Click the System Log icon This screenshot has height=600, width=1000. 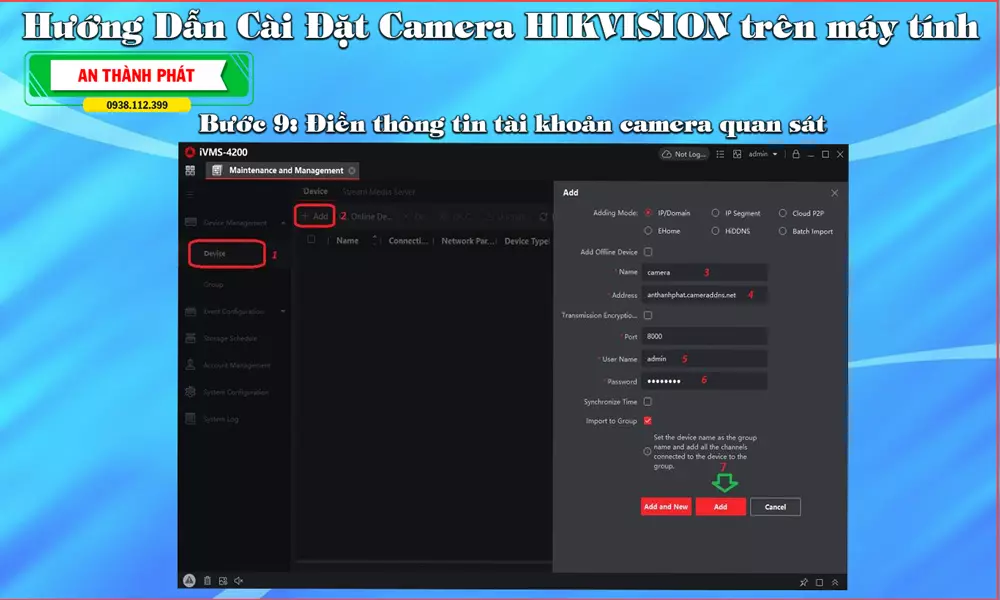point(190,419)
